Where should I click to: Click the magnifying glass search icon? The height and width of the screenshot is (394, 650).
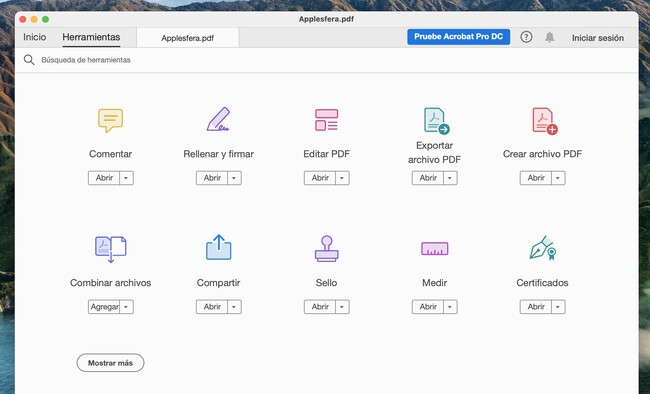tap(29, 60)
